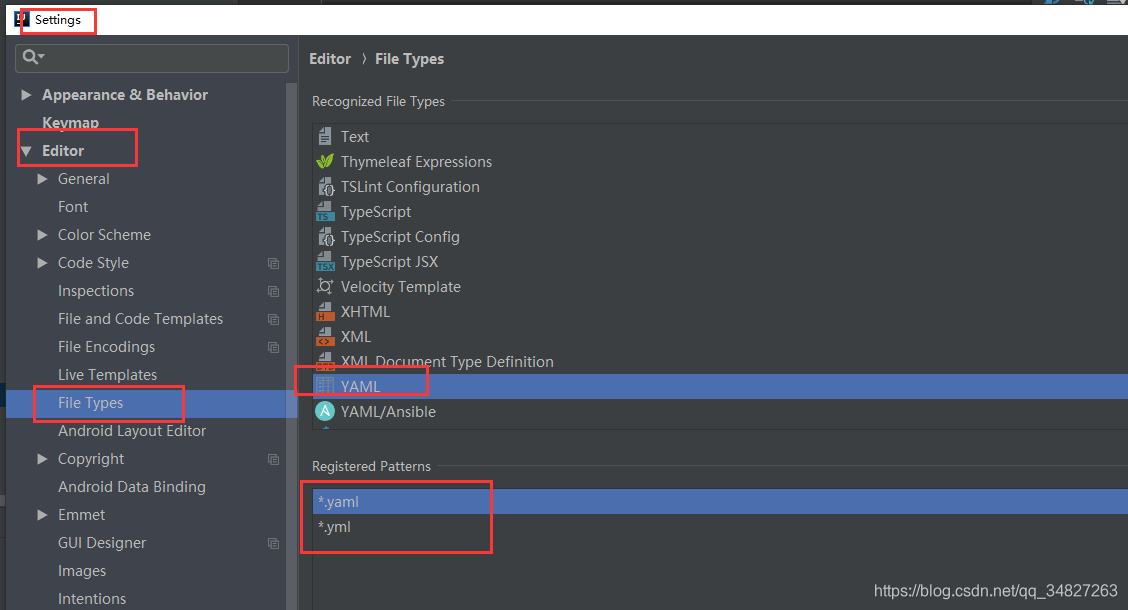Screen dimensions: 1128x610
Task: Select the XML Document Type Definition row
Action: pyautogui.click(x=720, y=362)
